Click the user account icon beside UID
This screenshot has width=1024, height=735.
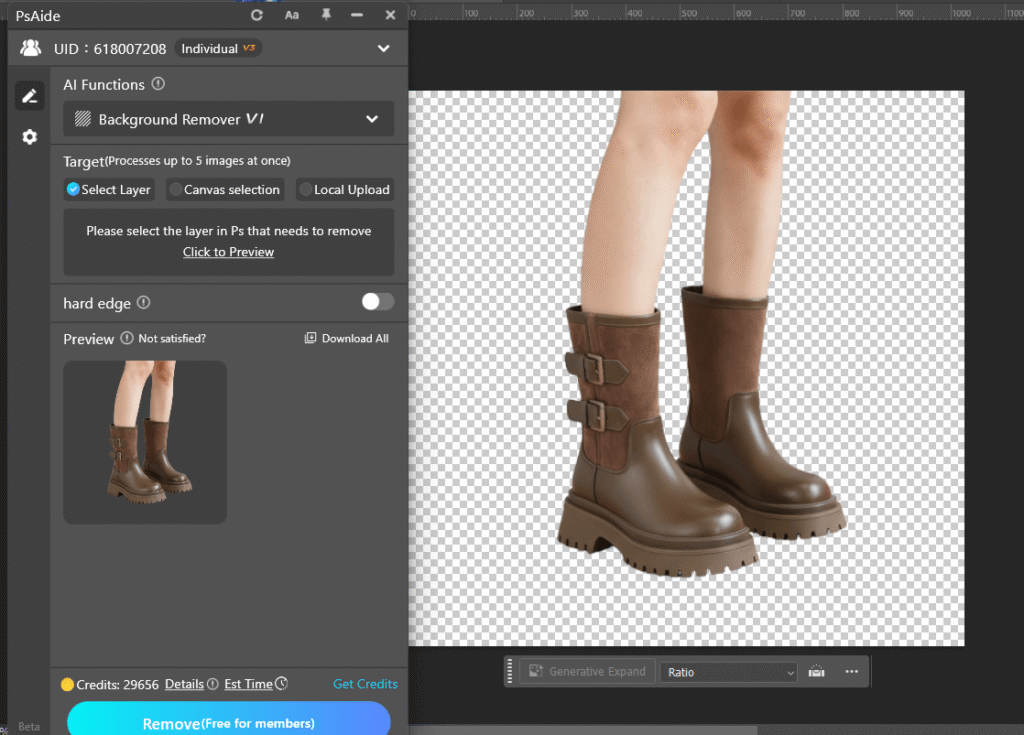(29, 47)
